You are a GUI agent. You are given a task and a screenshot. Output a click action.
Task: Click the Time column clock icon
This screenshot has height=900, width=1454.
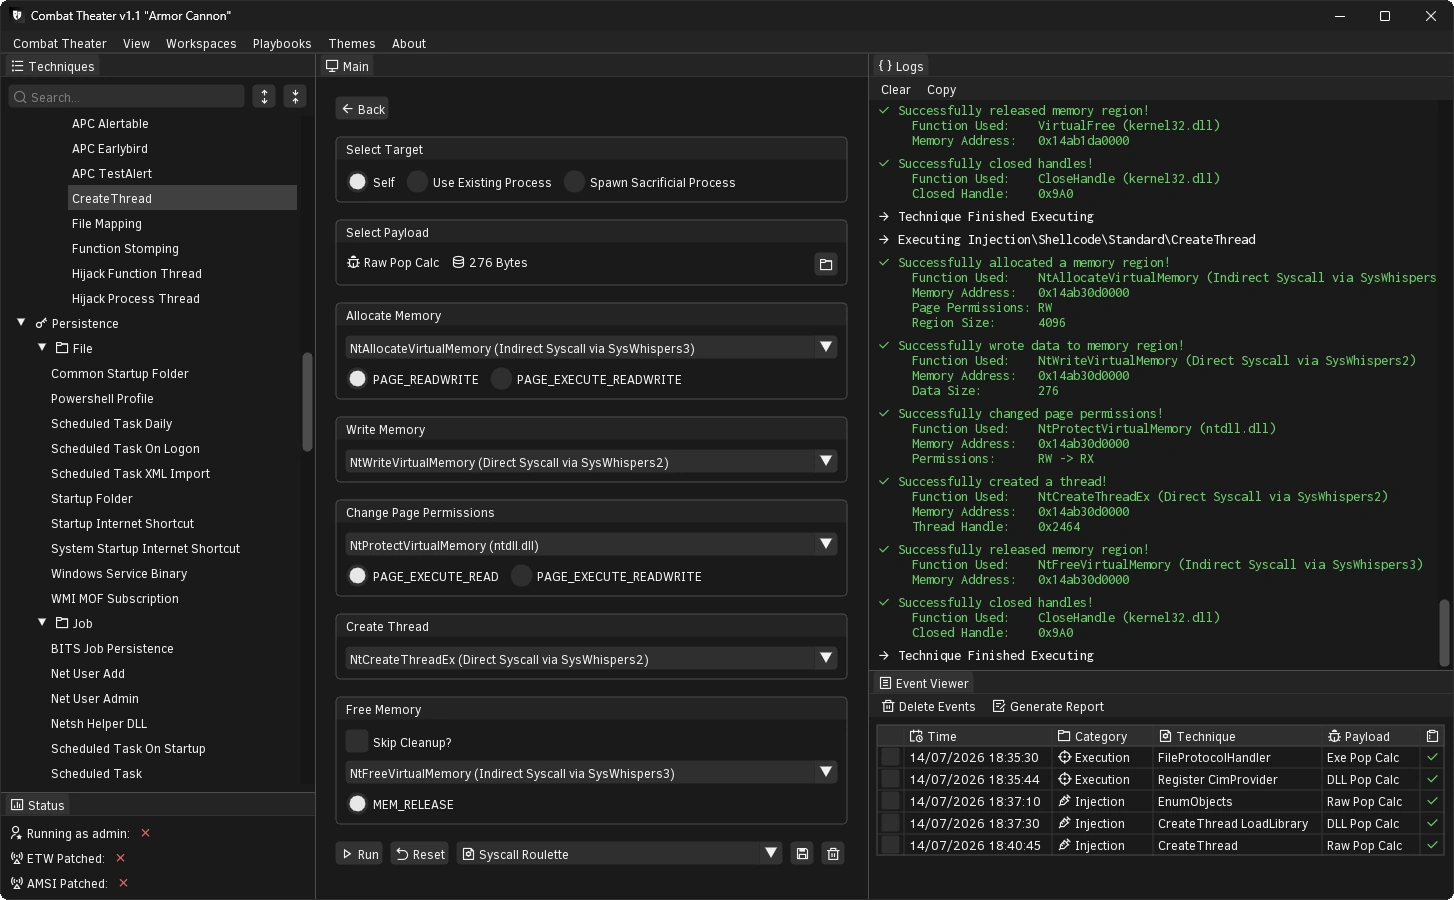click(x=916, y=736)
